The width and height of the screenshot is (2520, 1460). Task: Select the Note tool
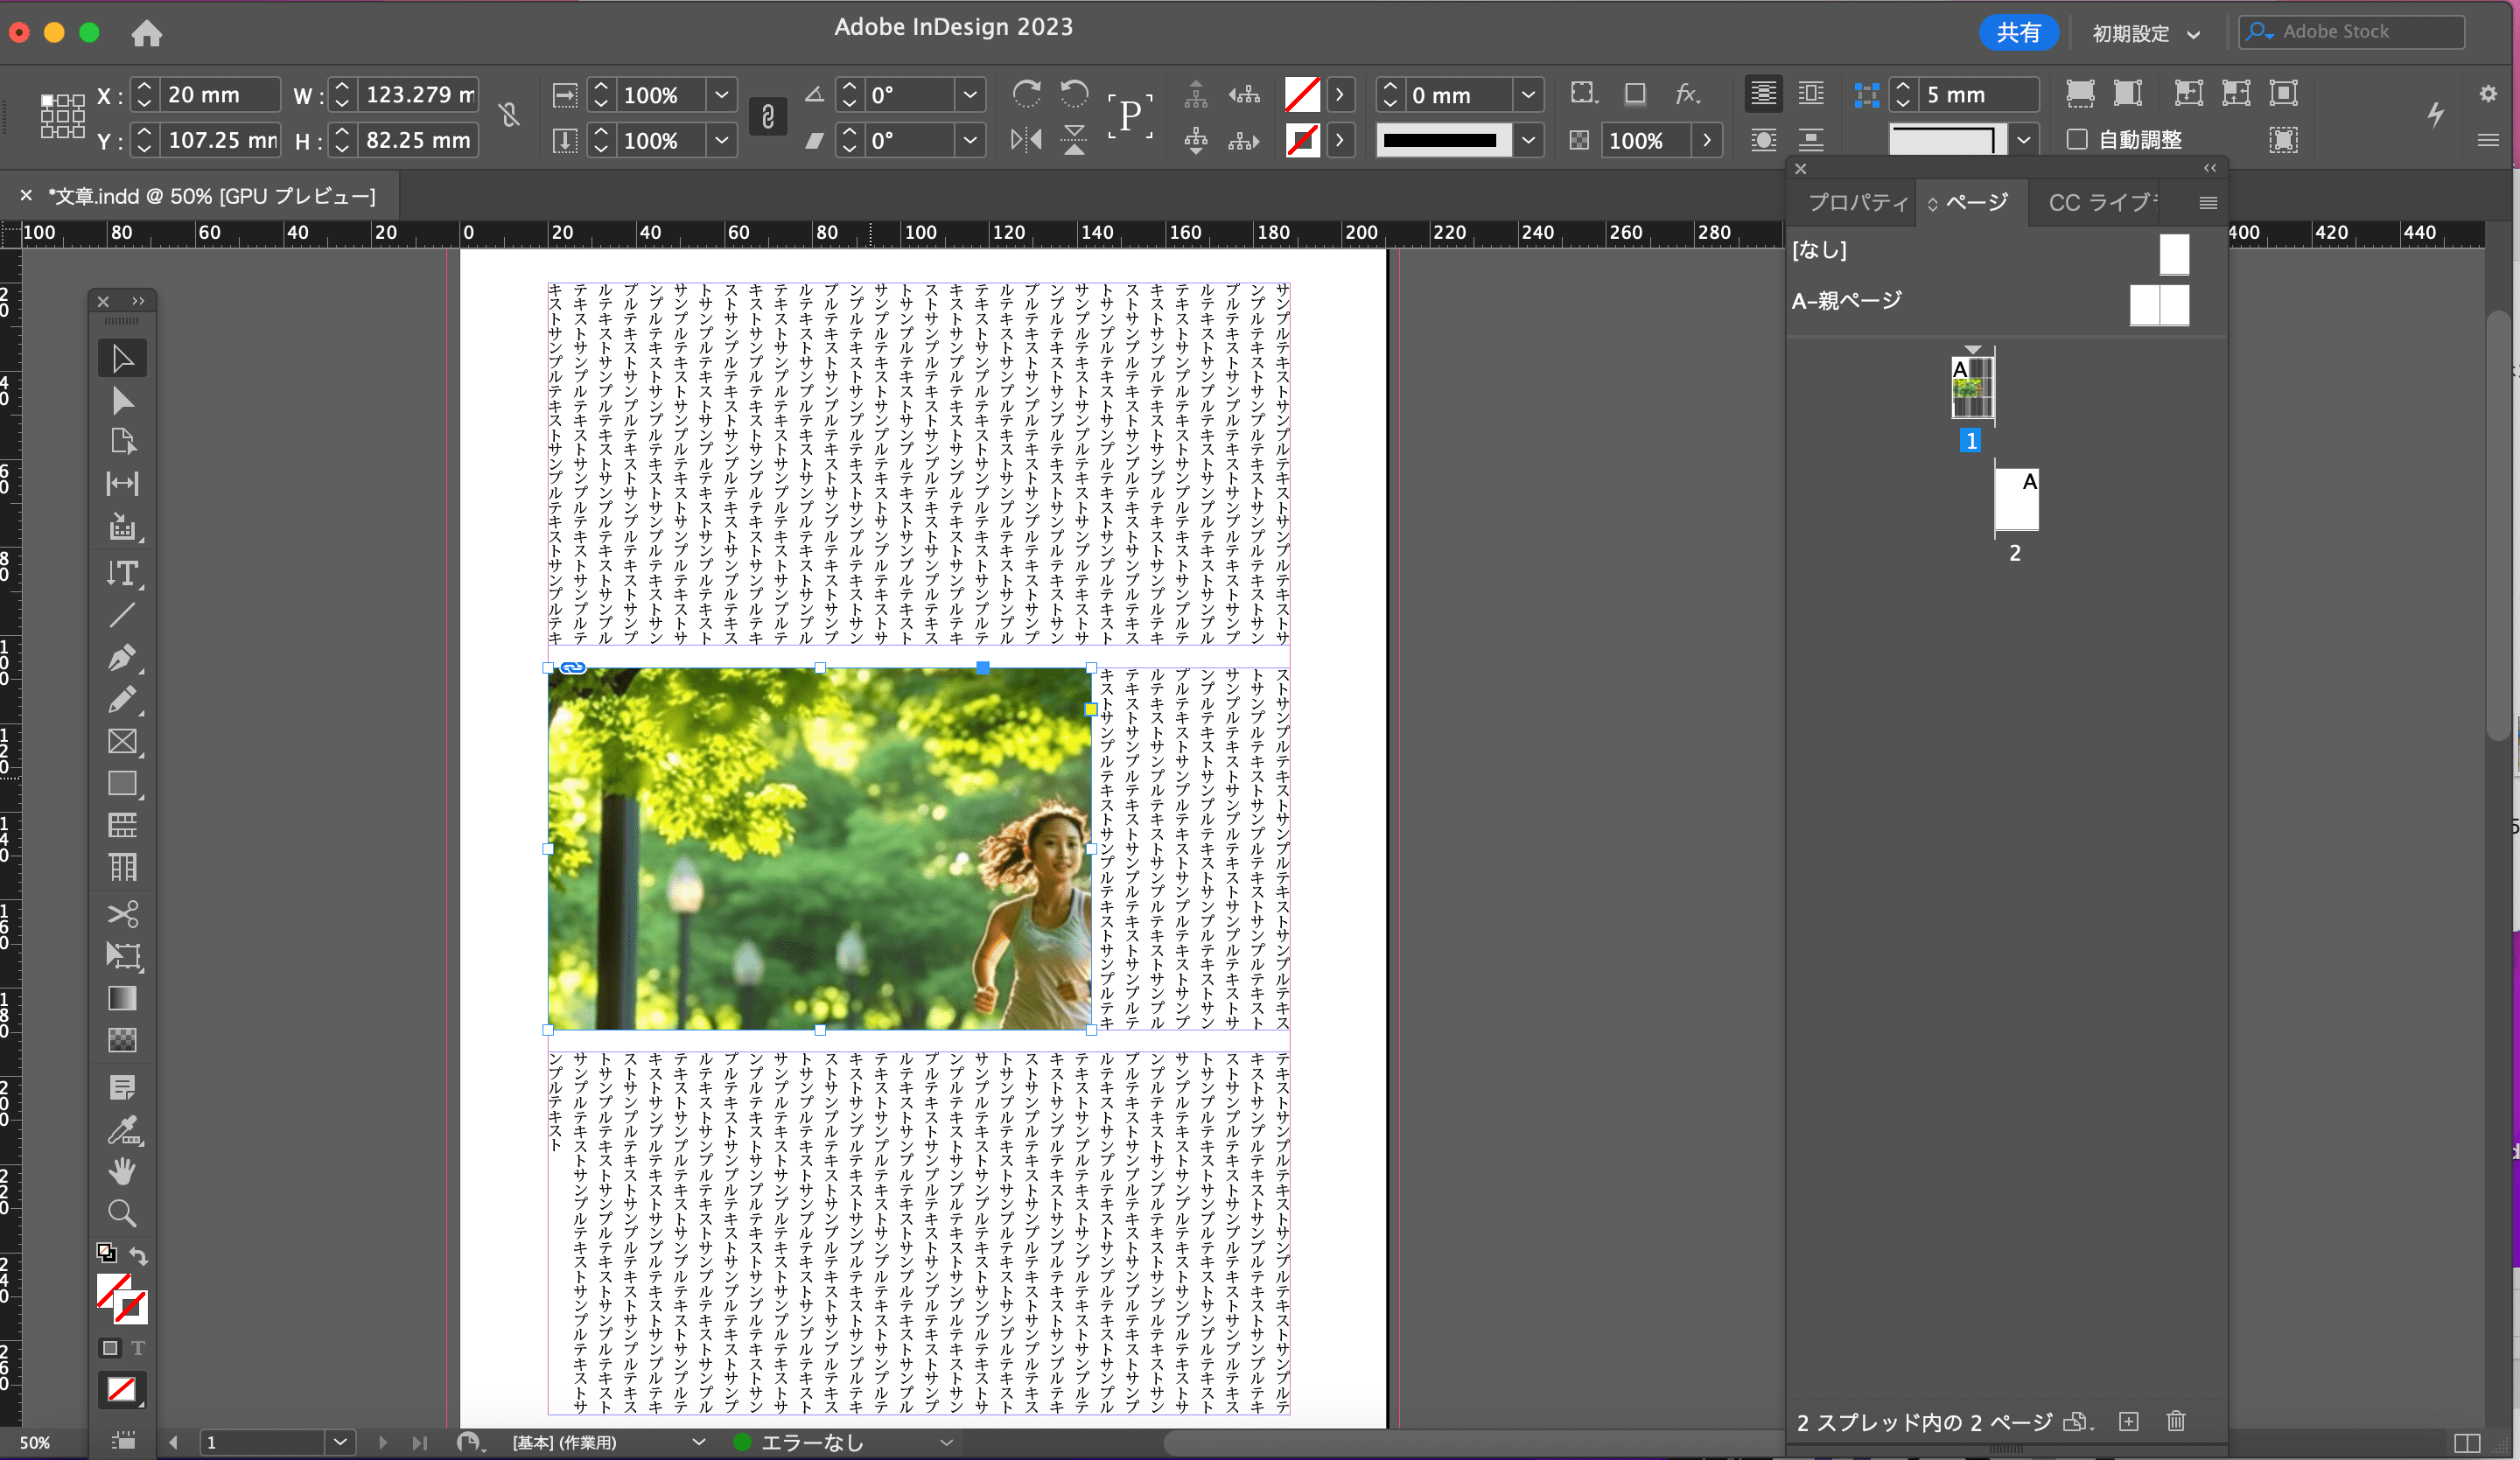122,1088
